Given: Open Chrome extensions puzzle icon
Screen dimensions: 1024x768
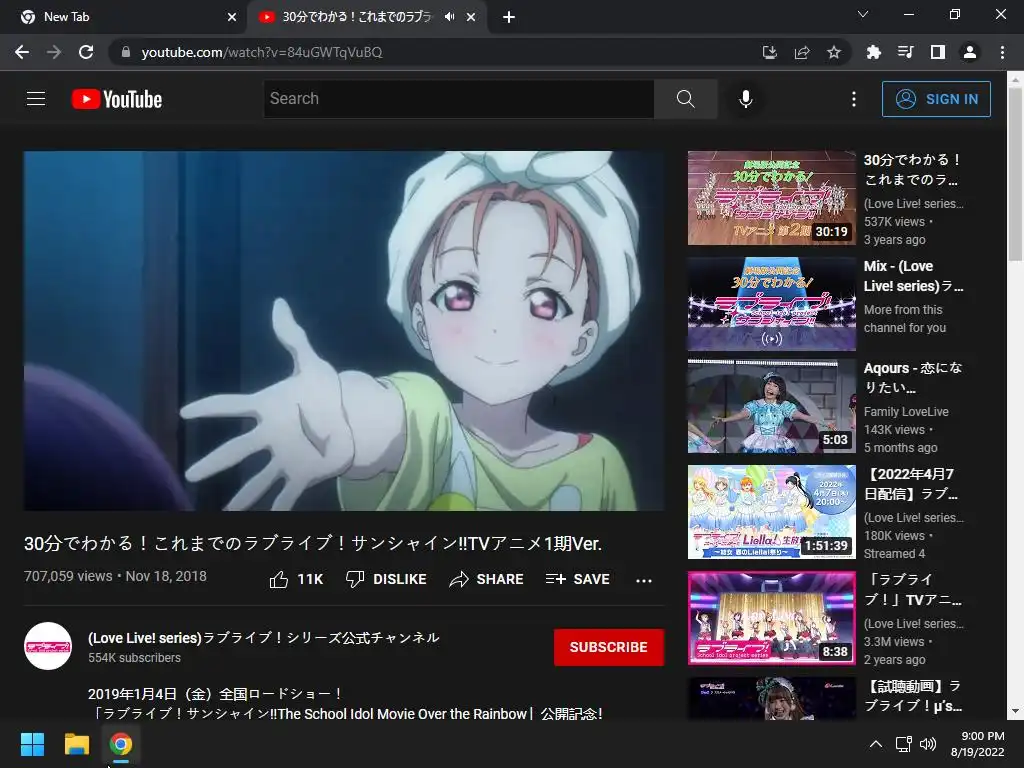Looking at the screenshot, I should 873,52.
